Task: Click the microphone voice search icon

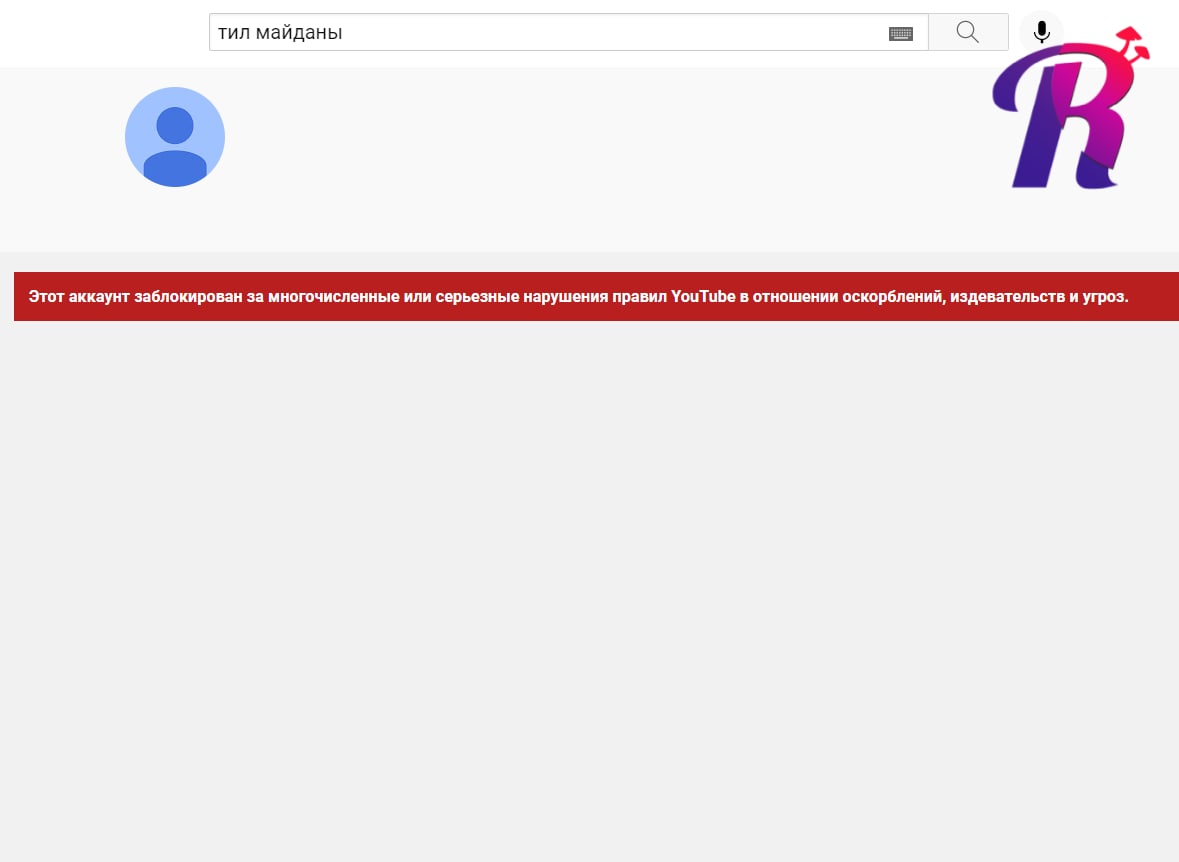Action: [x=1041, y=32]
